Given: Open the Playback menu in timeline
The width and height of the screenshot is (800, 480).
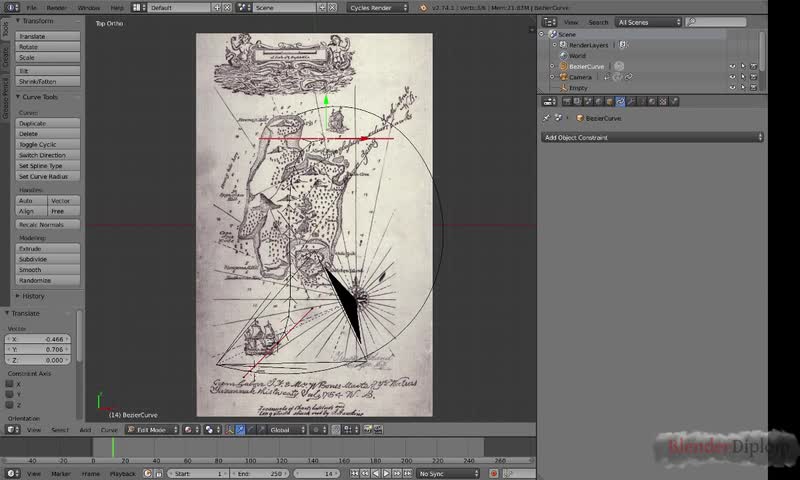Looking at the screenshot, I should click(x=122, y=474).
